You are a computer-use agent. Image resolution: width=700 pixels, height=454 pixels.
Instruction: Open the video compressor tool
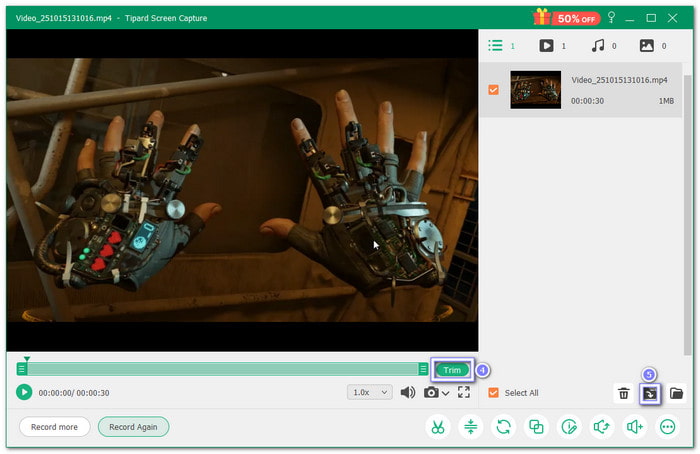[470, 427]
